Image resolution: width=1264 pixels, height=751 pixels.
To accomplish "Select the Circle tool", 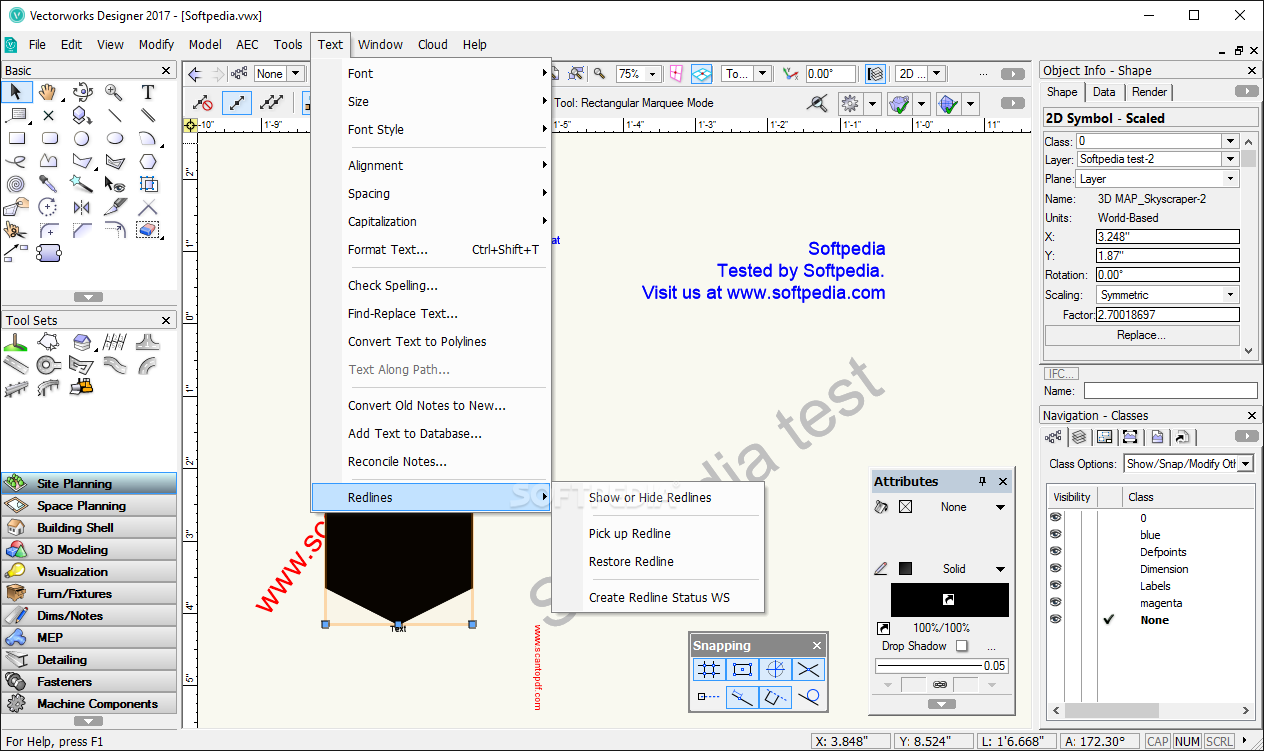I will 82,139.
